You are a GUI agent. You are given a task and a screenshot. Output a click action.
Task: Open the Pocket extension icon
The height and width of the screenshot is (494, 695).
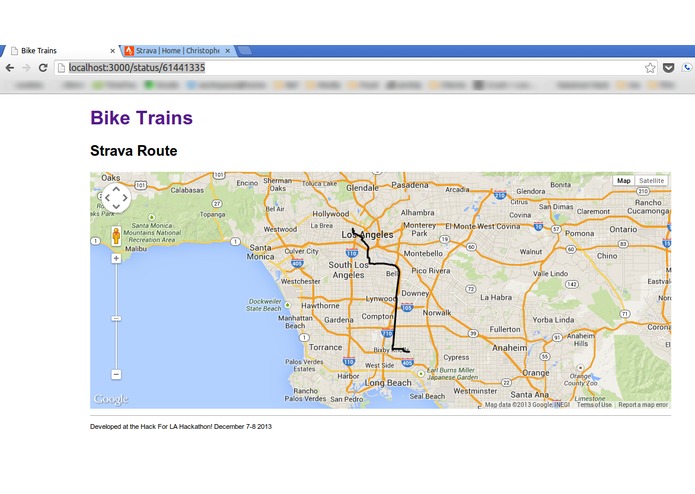coord(668,68)
